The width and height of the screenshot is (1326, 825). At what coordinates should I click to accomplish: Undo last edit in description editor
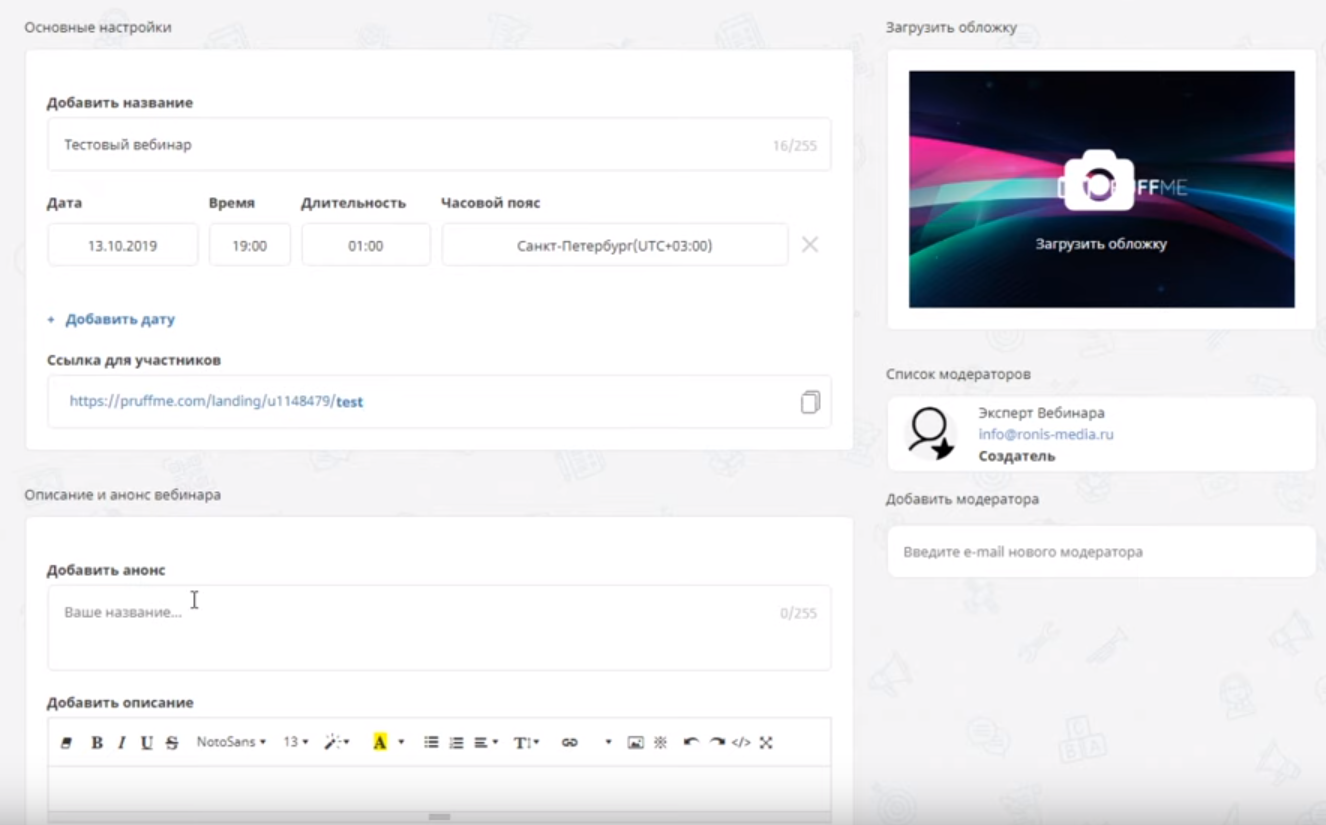click(691, 742)
